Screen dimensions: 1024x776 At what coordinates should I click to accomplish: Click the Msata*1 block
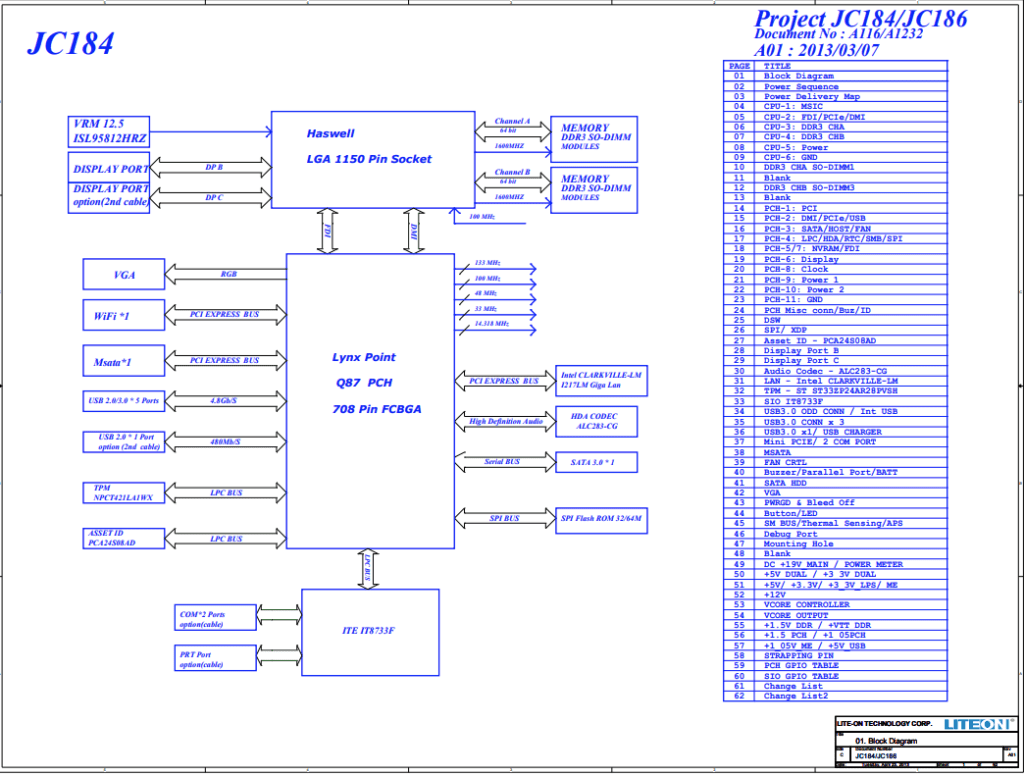123,361
